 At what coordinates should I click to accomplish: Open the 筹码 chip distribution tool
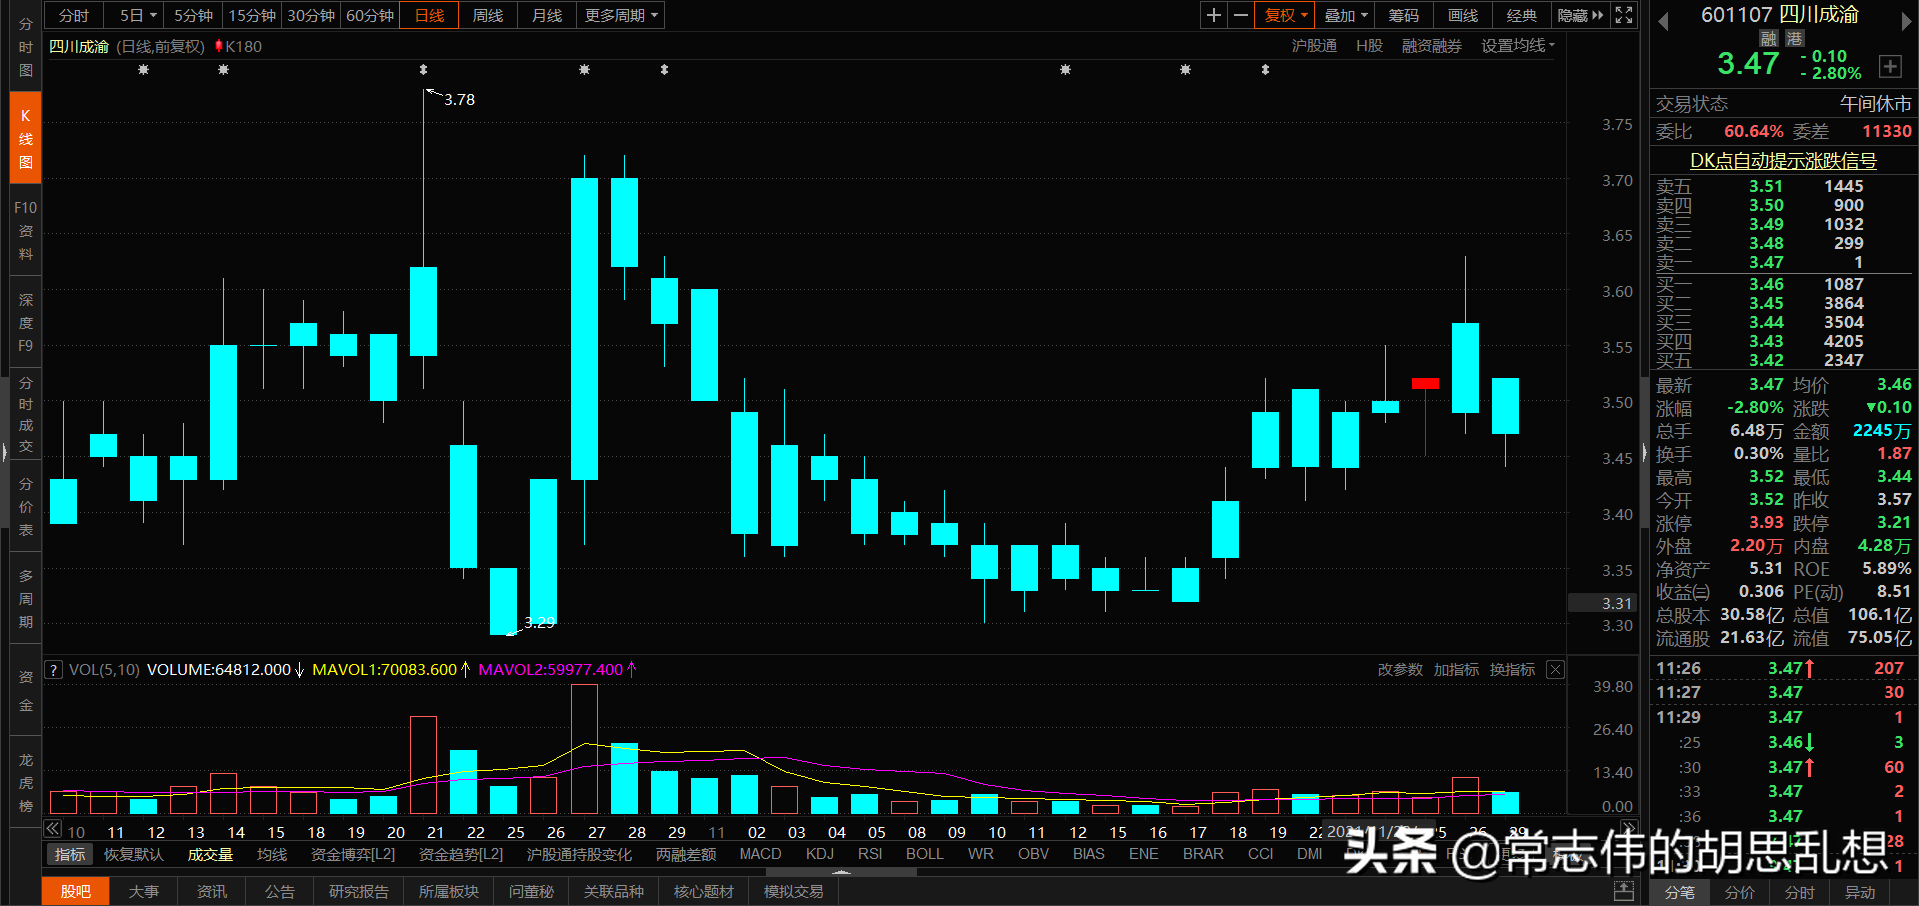tap(1403, 15)
